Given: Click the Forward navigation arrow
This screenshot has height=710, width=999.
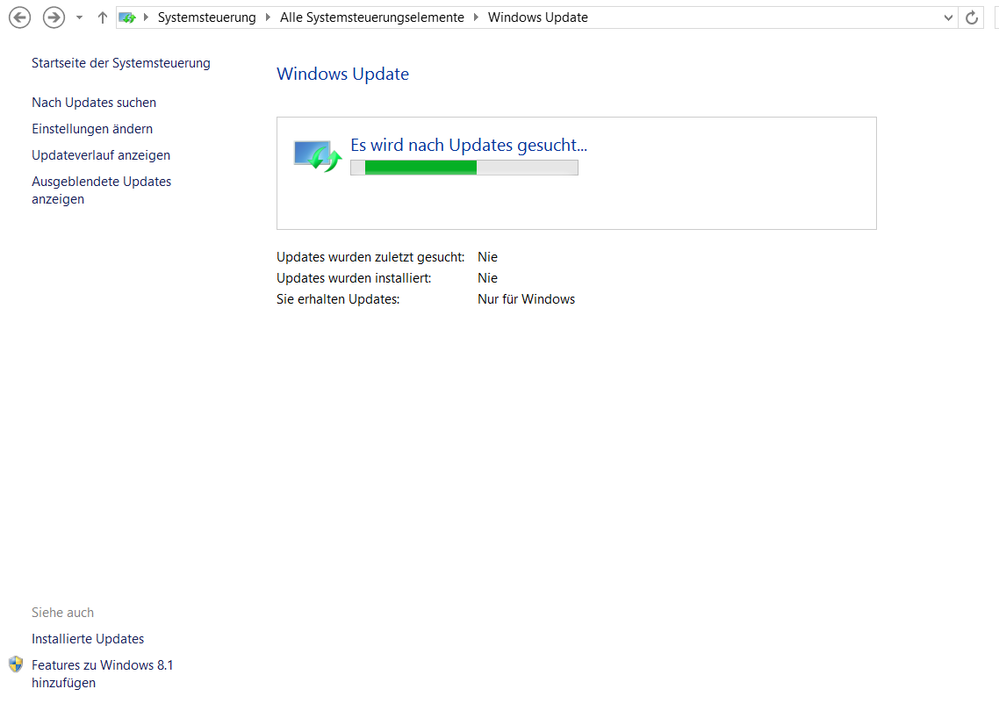Looking at the screenshot, I should pos(53,18).
